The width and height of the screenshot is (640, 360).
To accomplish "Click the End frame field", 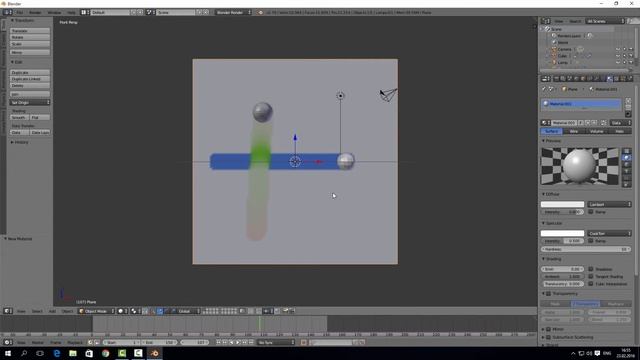I will (x=159, y=342).
